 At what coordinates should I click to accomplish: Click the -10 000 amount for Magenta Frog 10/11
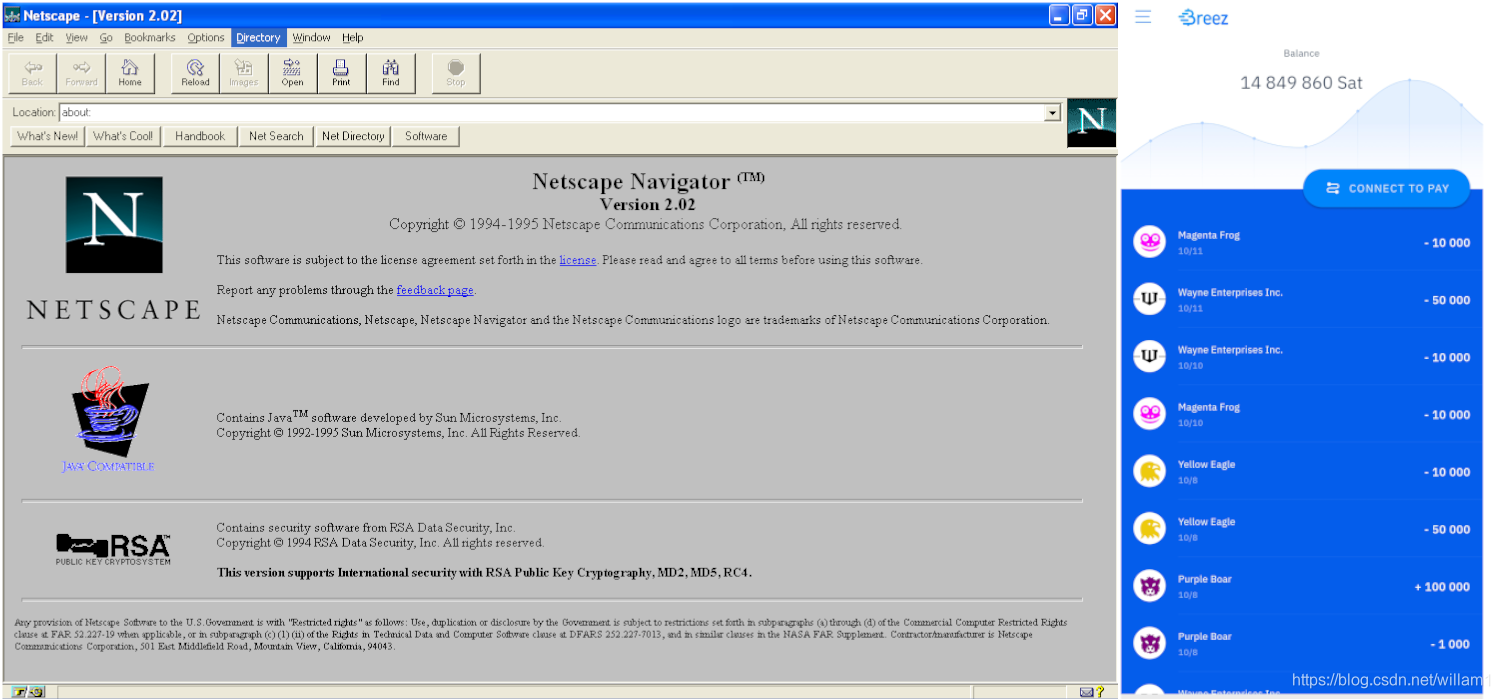pos(1447,243)
